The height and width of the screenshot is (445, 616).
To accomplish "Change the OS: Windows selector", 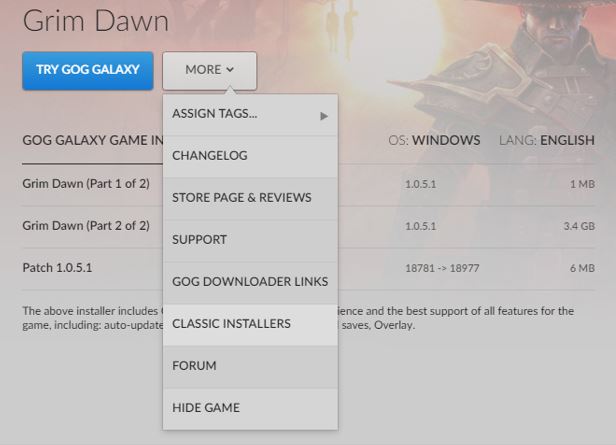I will 434,140.
